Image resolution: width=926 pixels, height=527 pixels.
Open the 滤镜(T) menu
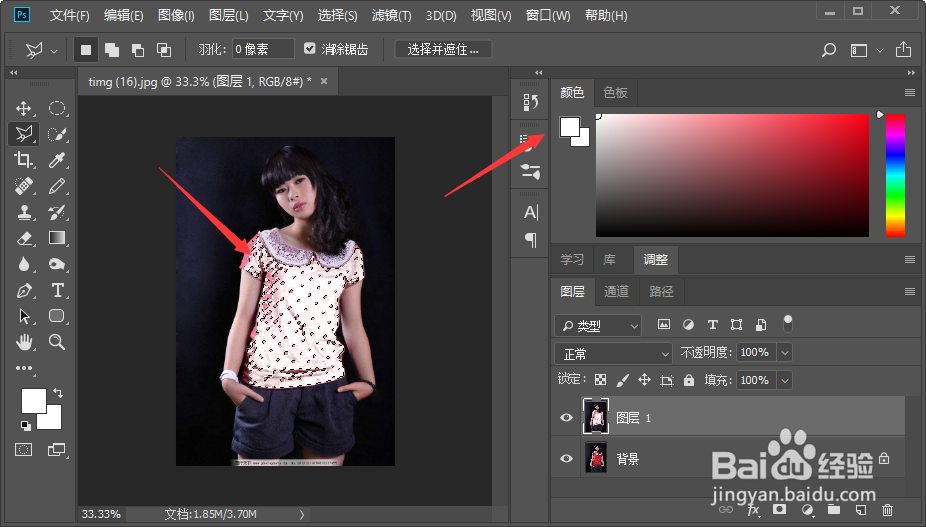coord(392,15)
